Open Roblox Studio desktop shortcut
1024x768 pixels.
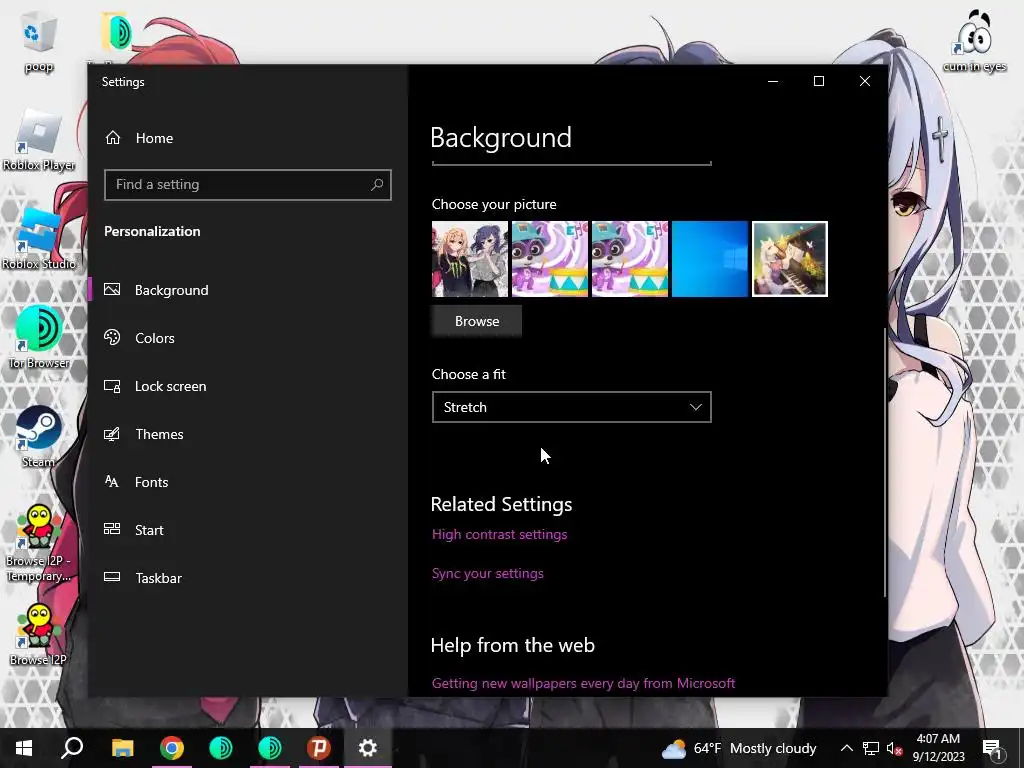pos(39,239)
